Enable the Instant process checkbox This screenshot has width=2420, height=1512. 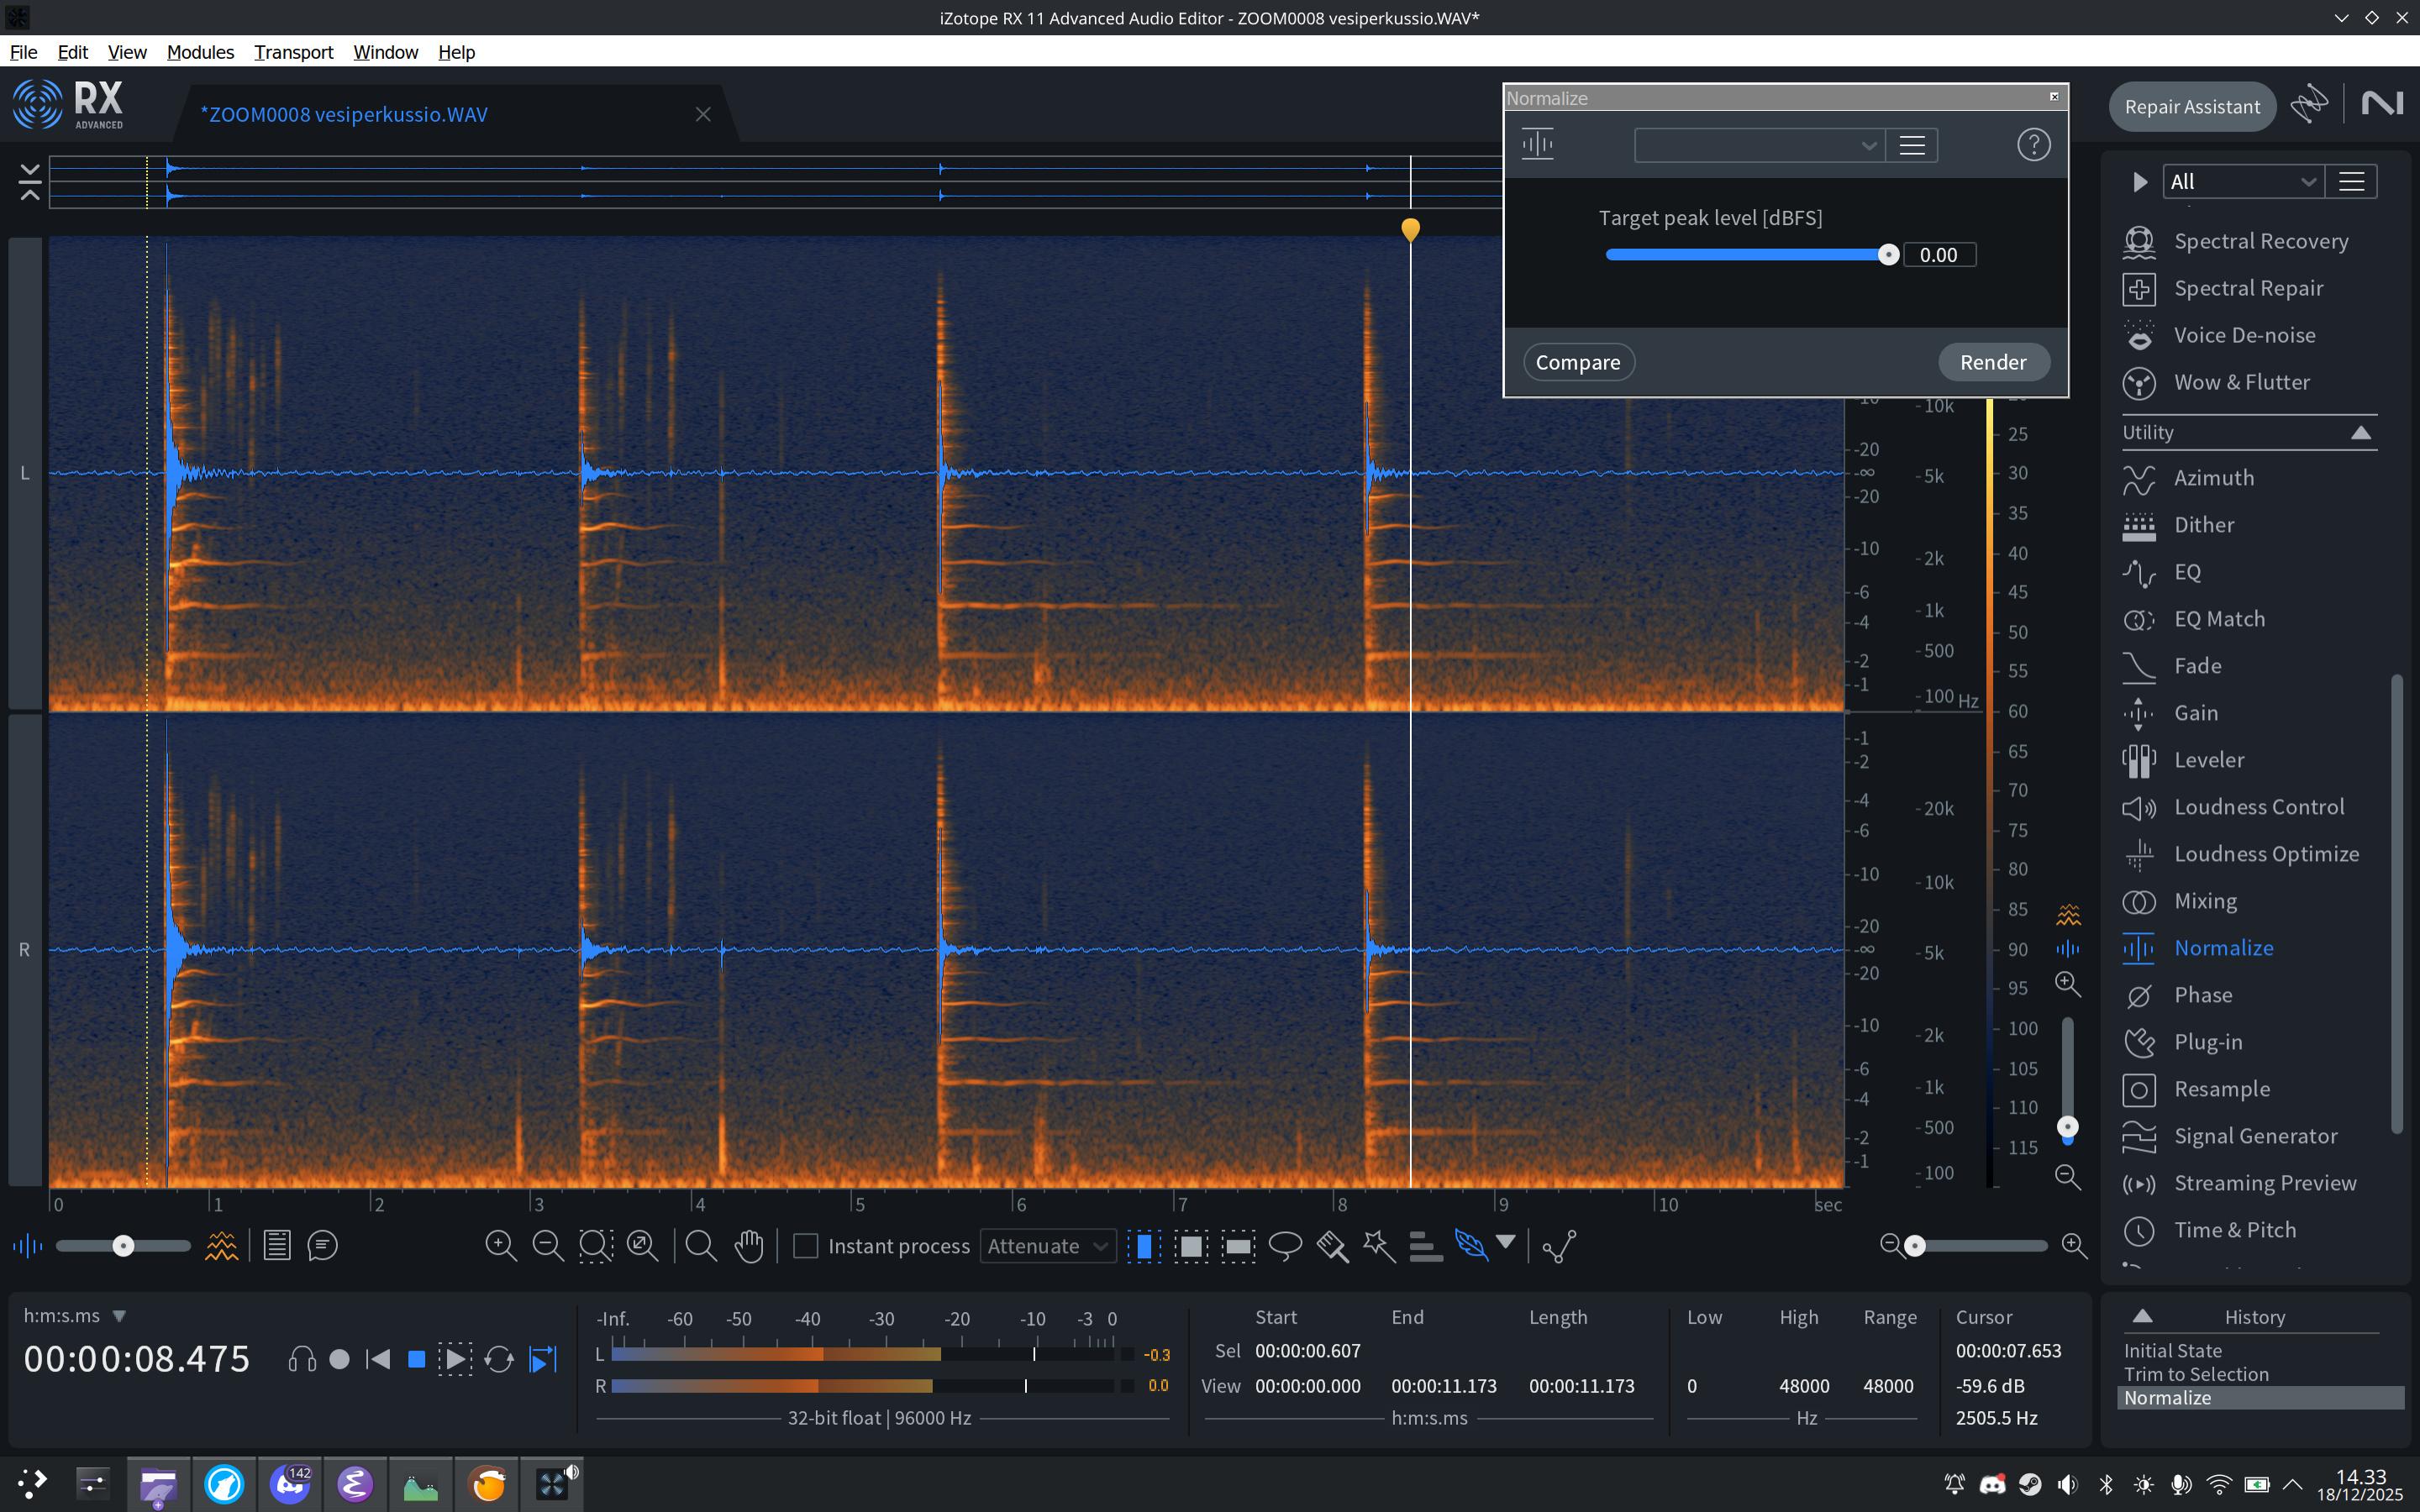click(x=806, y=1246)
